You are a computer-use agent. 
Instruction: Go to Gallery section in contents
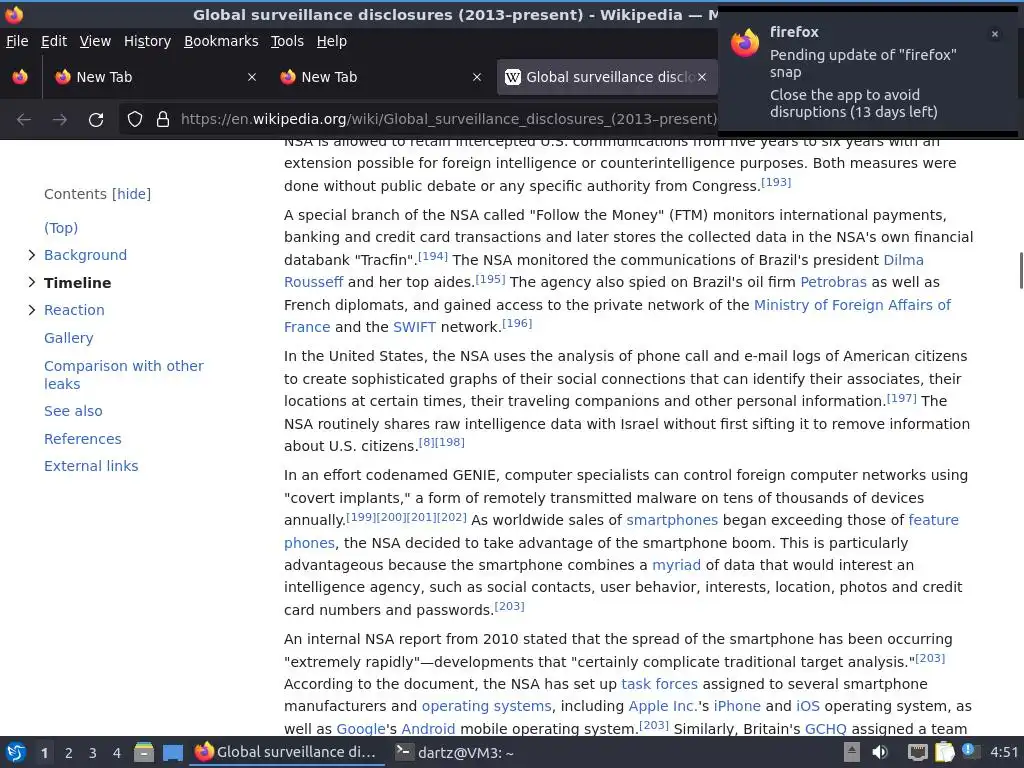click(69, 338)
